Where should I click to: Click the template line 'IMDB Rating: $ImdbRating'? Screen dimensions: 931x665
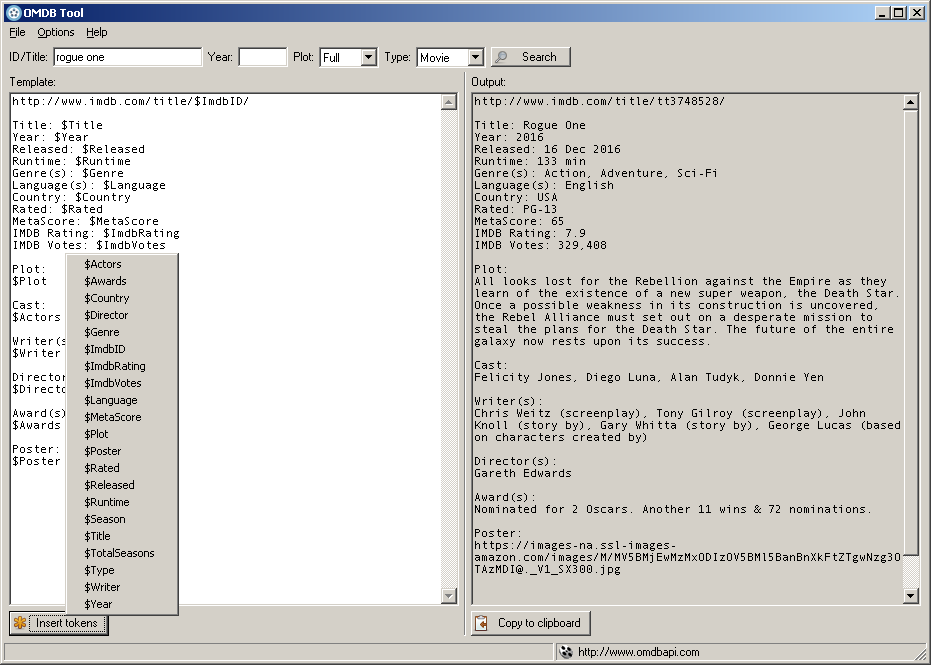(96, 233)
